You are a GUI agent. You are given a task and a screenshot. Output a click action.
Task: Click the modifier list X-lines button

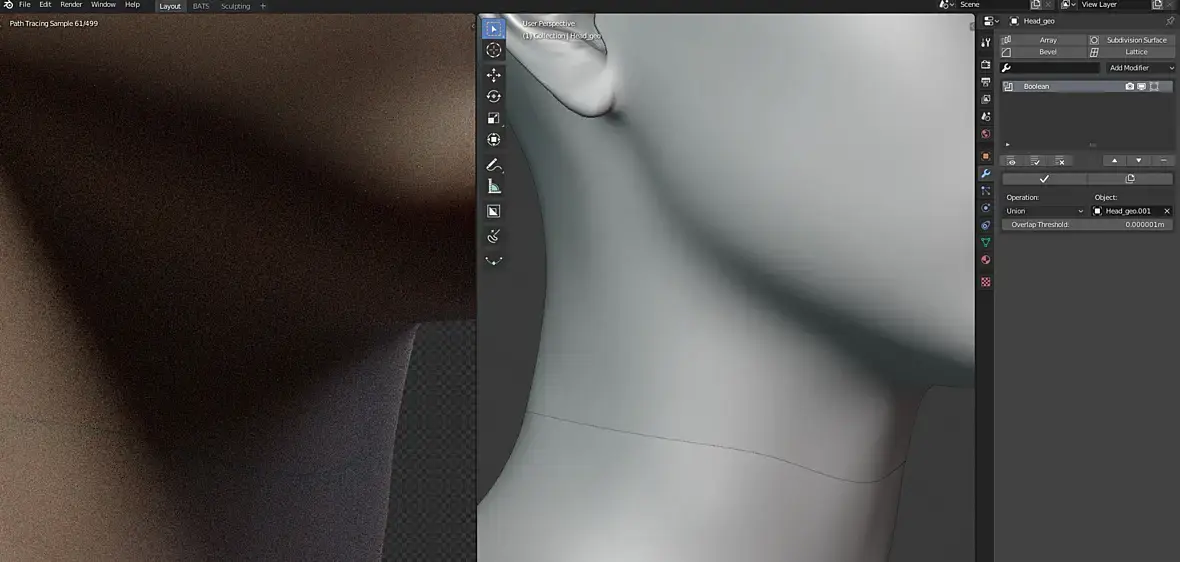(x=1060, y=161)
